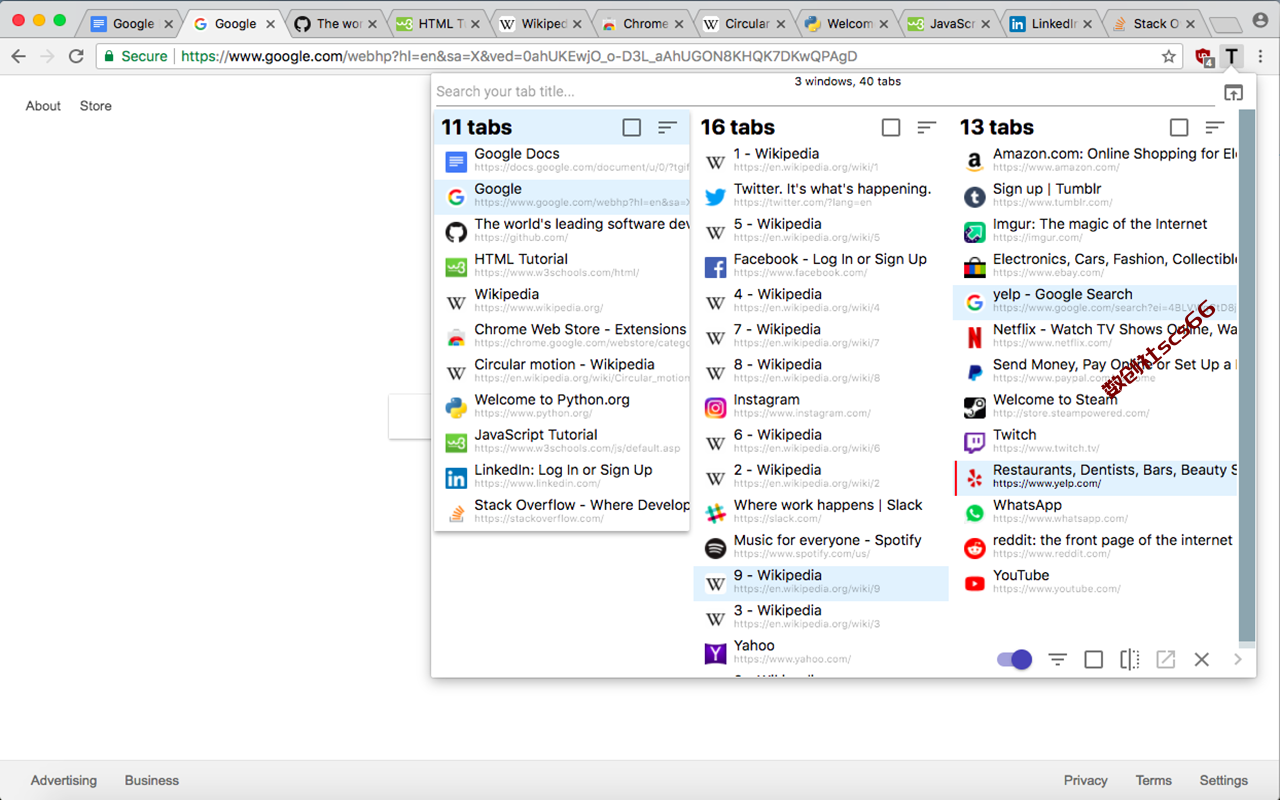Select the Sign up | Tumblr entry
Screen dimensions: 1280x800
[x=1095, y=197]
